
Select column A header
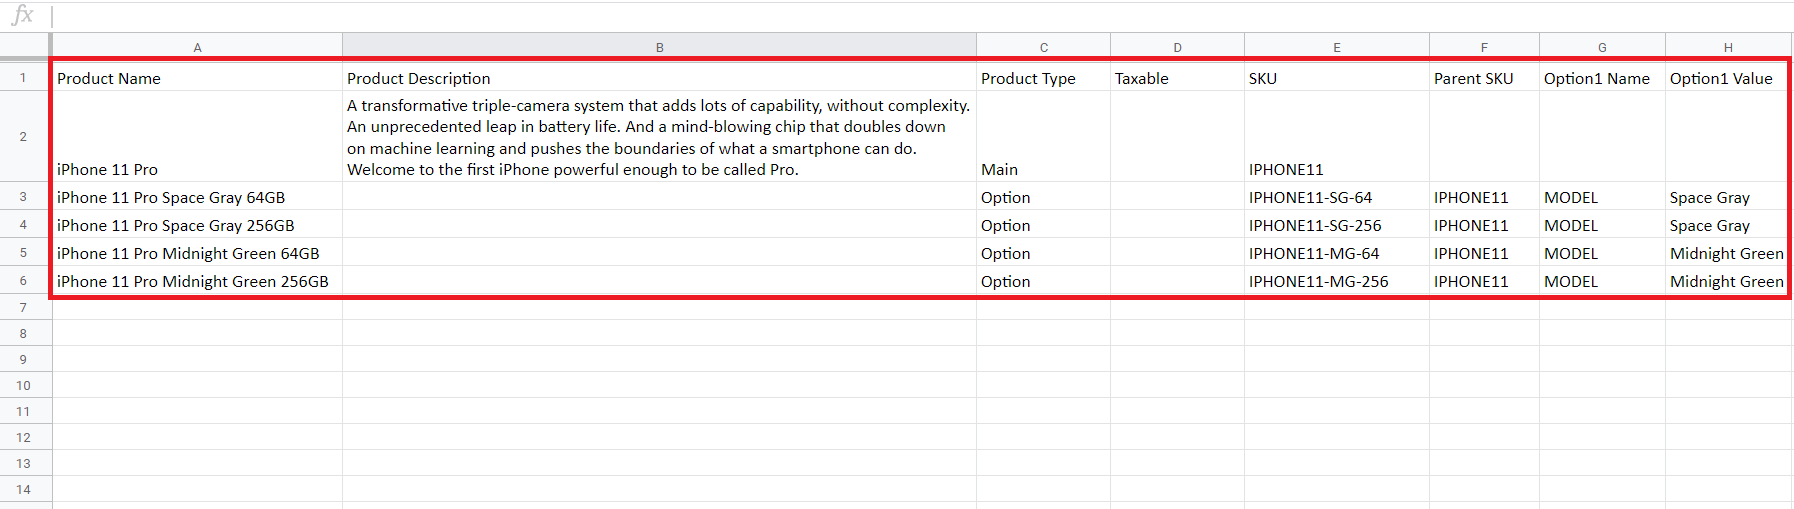[197, 47]
